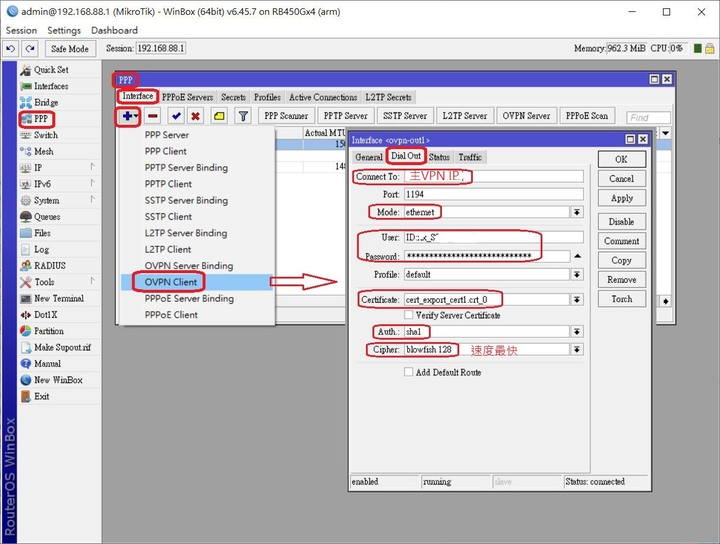
Task: Click the Find search box
Action: tap(648, 118)
